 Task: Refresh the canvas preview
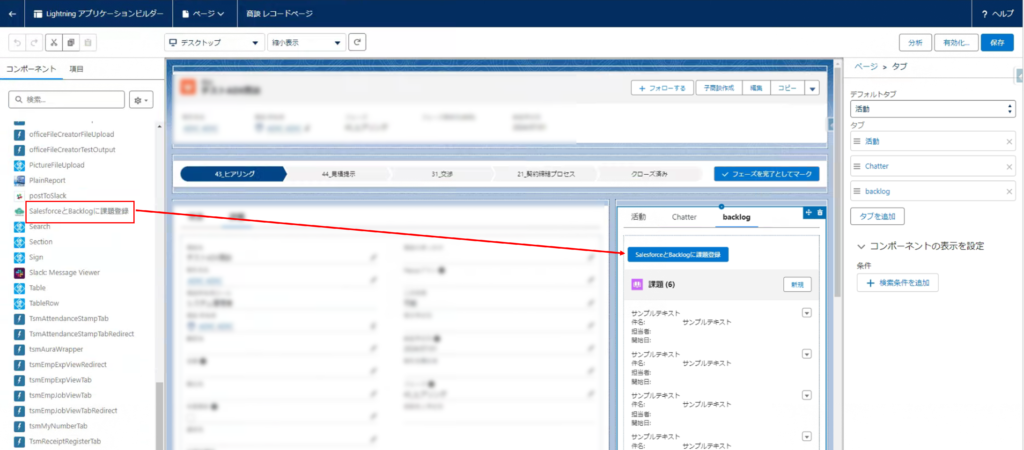tap(357, 42)
